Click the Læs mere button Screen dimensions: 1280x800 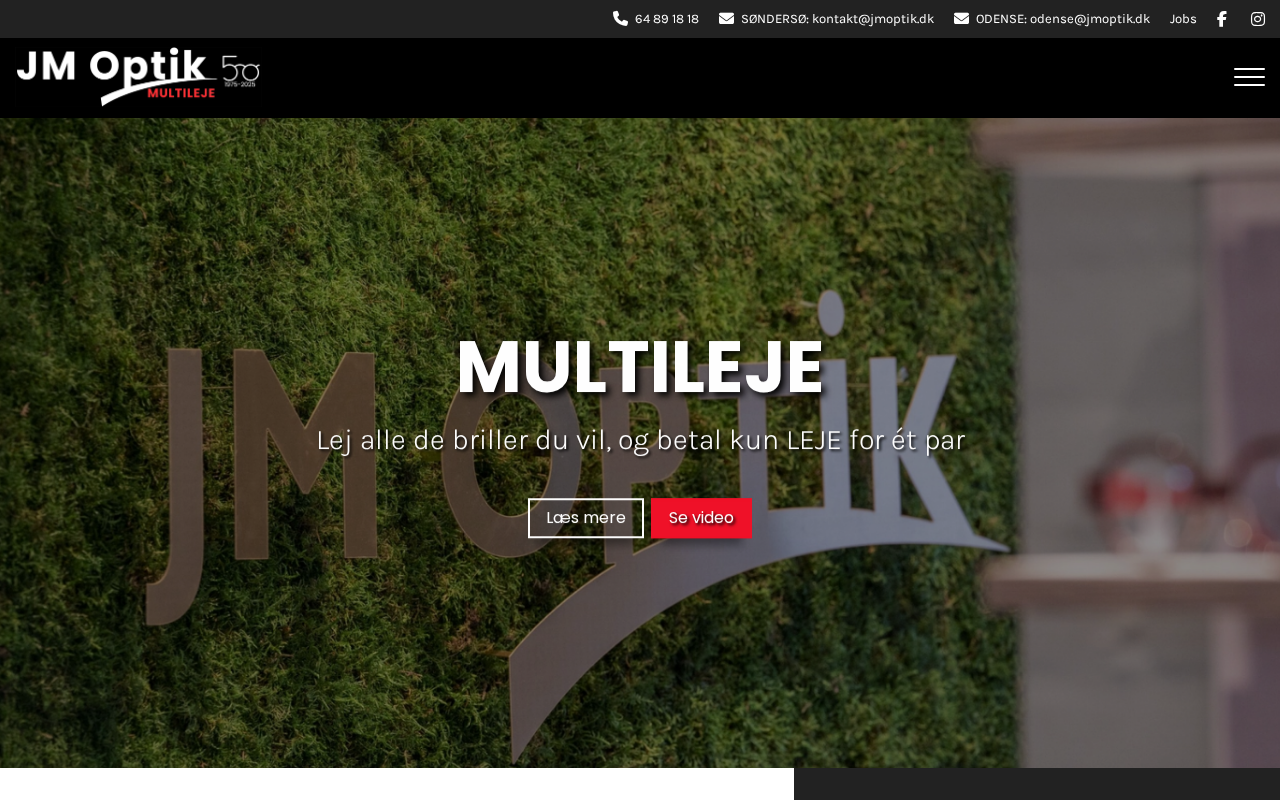click(586, 518)
